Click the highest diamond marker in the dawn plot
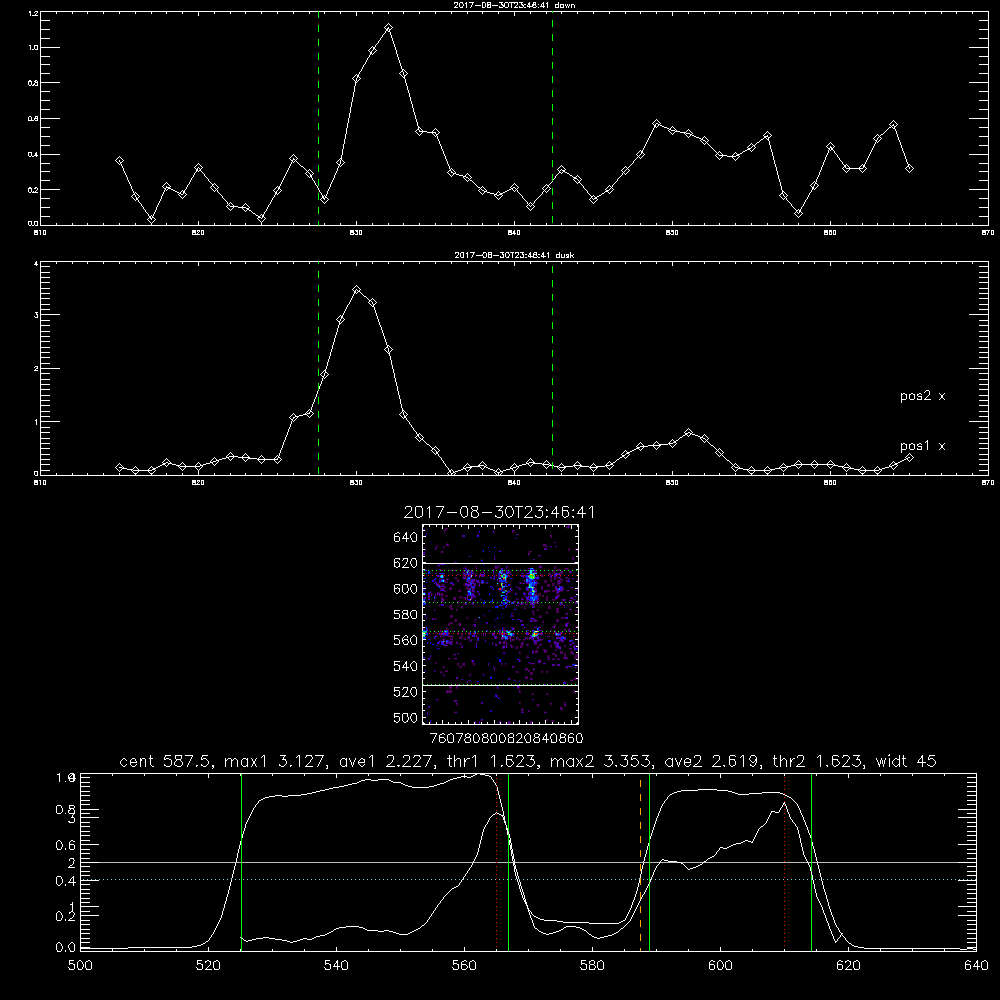This screenshot has width=1000, height=1000. 388,28
